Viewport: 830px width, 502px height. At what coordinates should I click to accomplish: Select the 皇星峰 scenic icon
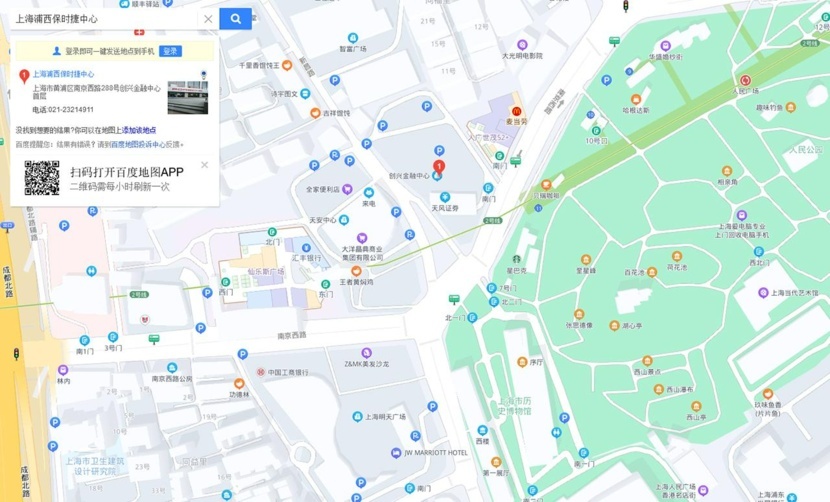[x=585, y=259]
